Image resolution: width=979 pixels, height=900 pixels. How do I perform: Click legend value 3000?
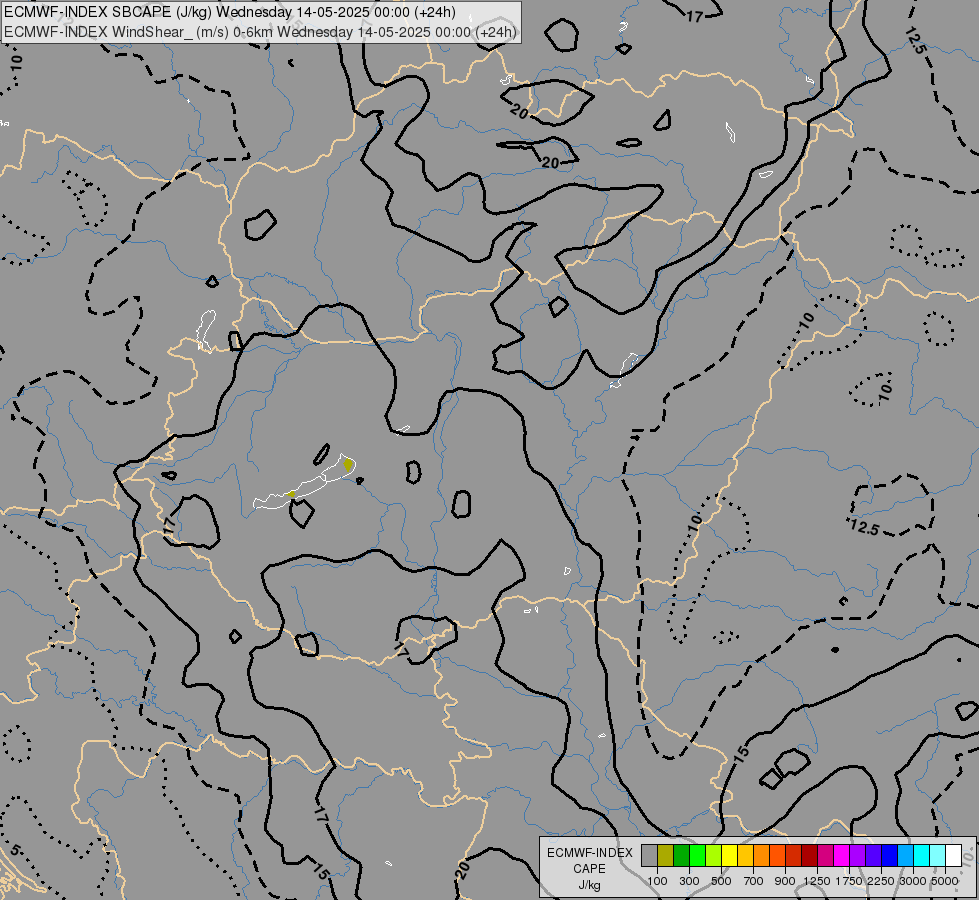coord(913,881)
